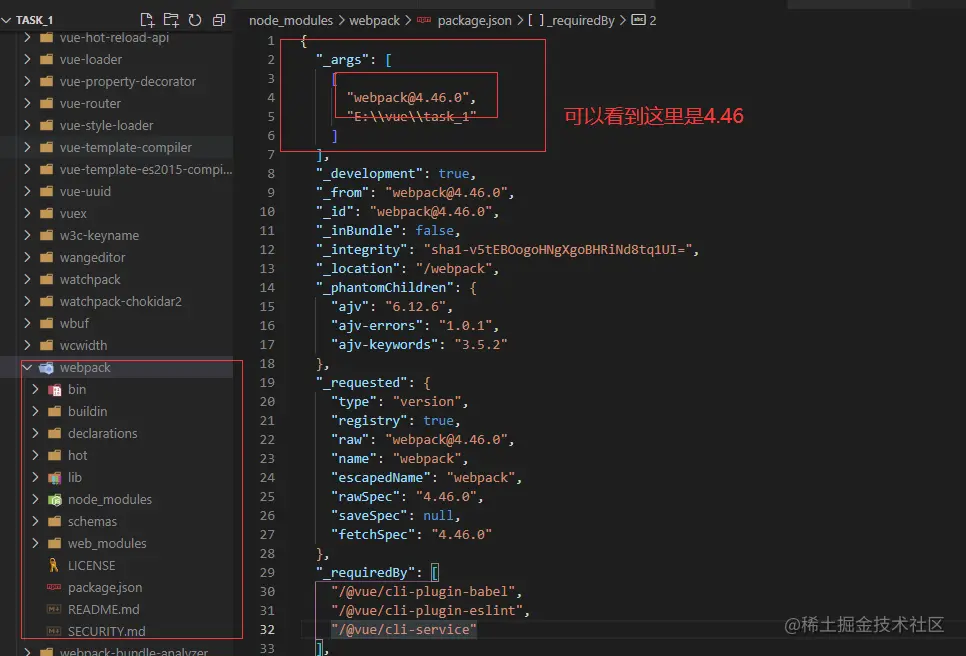Expand the vue-property-decorator folder
This screenshot has height=656, width=966.
(27, 81)
